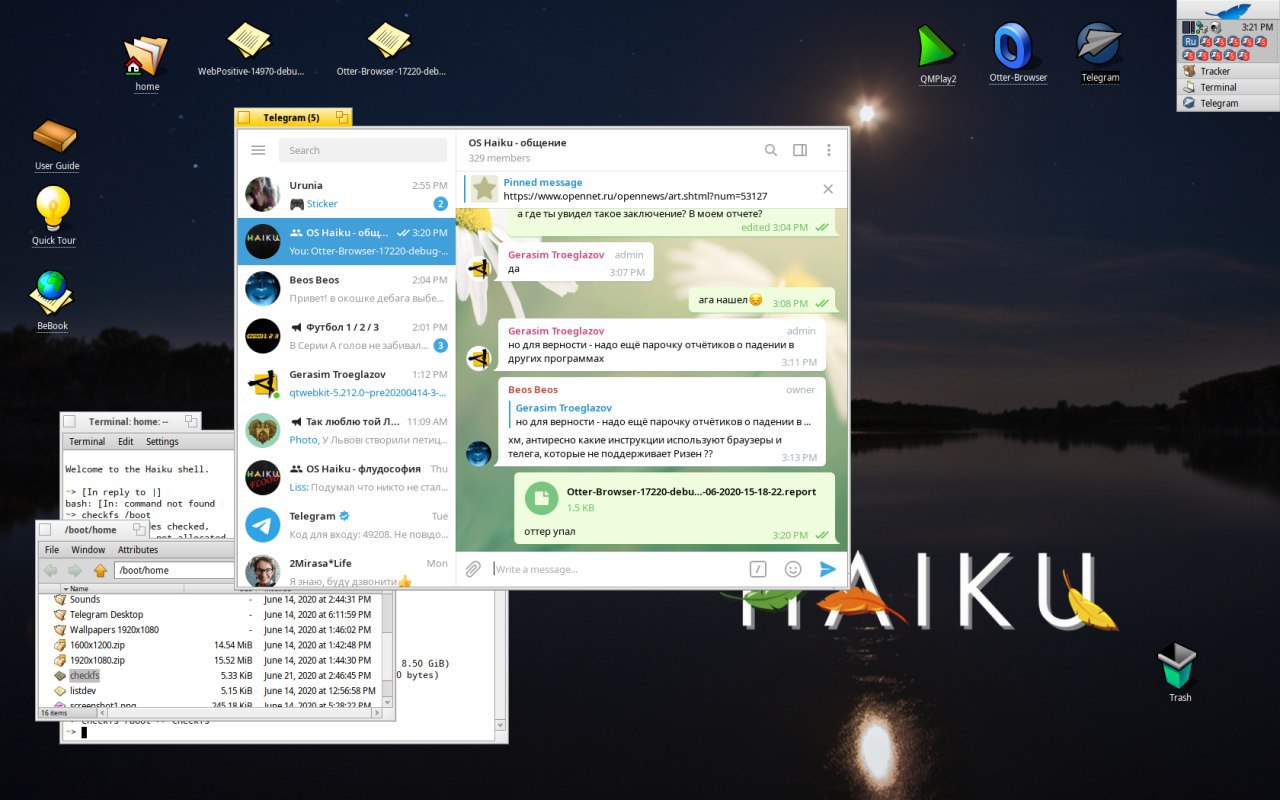This screenshot has height=800, width=1280.
Task: Click the OS Haiku - общение chat header
Action: click(517, 150)
